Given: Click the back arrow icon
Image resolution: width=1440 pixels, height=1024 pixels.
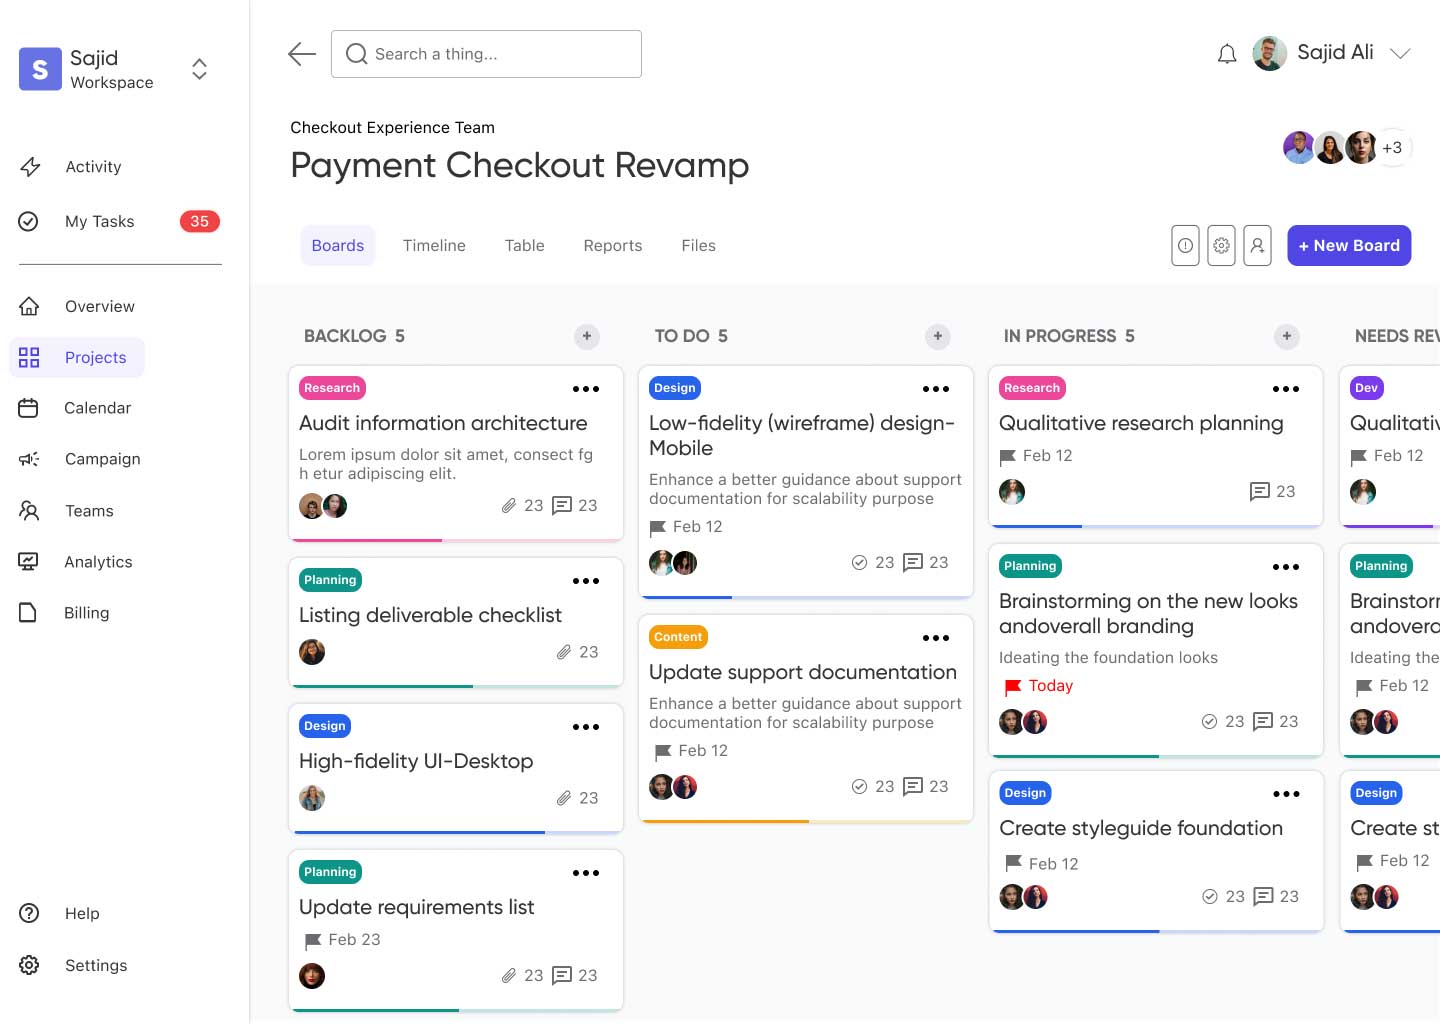Looking at the screenshot, I should tap(302, 54).
